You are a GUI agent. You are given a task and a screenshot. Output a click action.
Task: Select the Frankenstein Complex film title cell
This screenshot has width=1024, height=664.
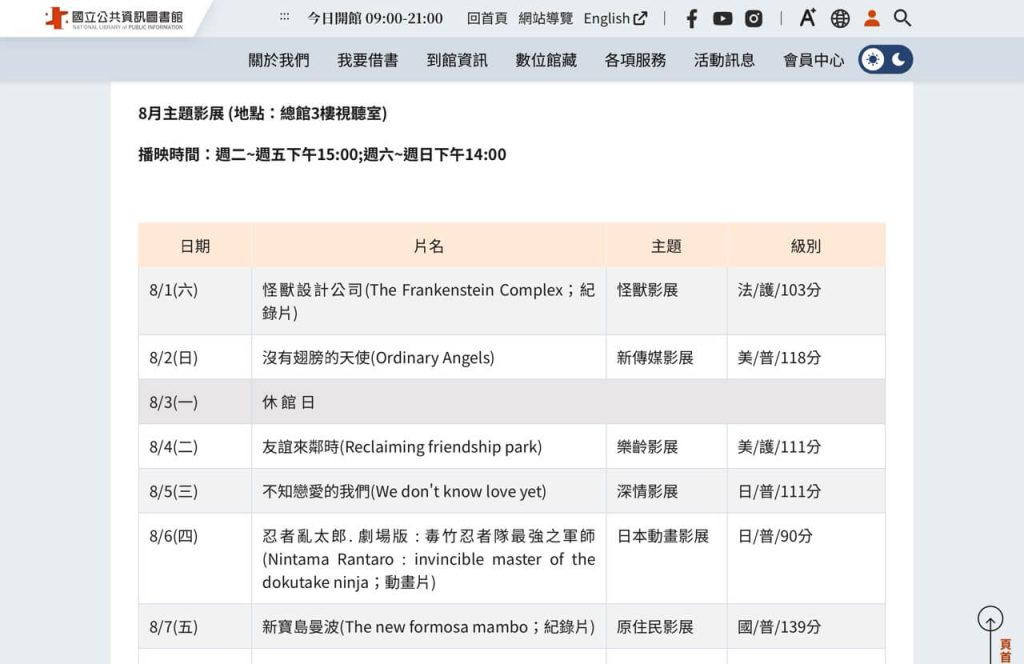[x=429, y=301]
